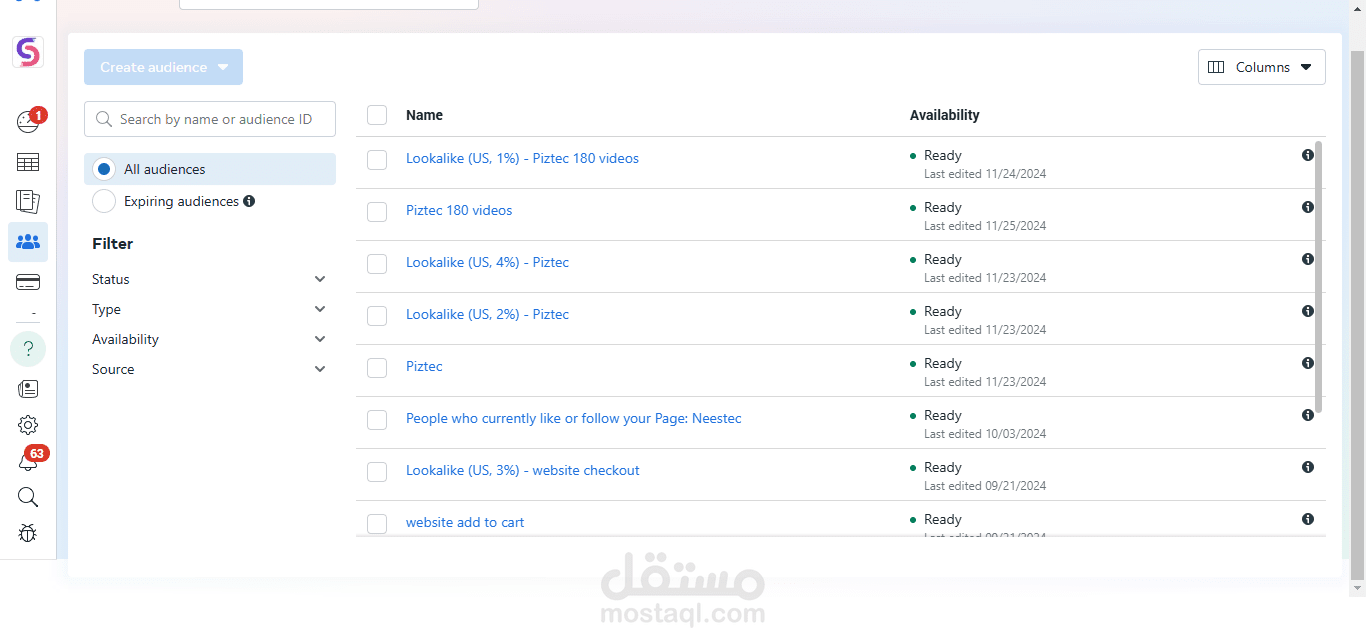
Task: Open People who currently like Neestec audience
Action: (x=574, y=418)
